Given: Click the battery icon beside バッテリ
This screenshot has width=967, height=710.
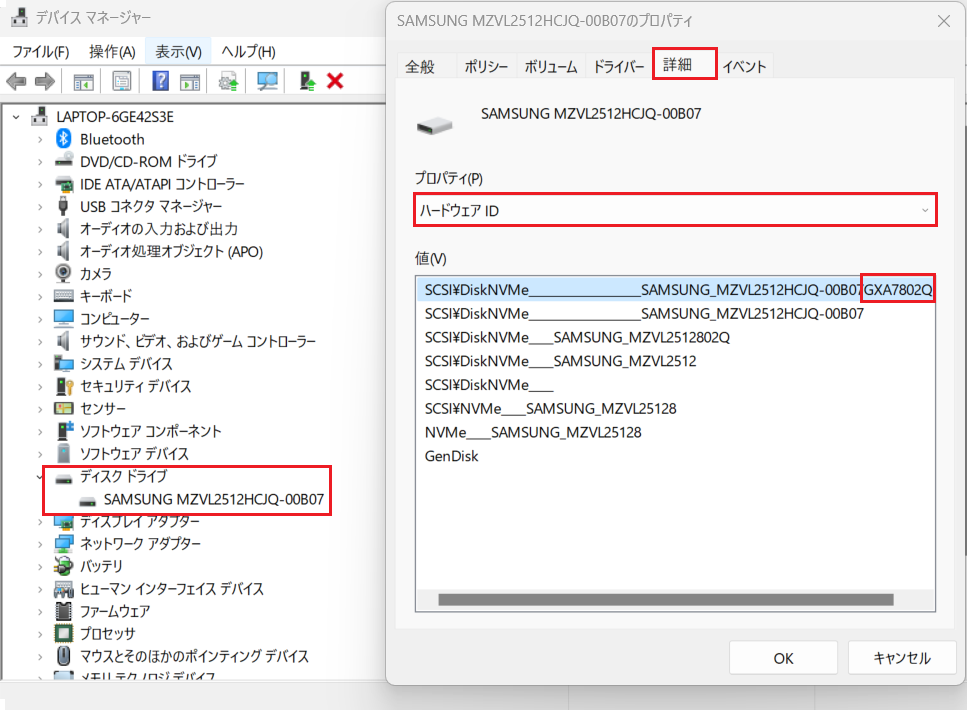Looking at the screenshot, I should pyautogui.click(x=64, y=565).
